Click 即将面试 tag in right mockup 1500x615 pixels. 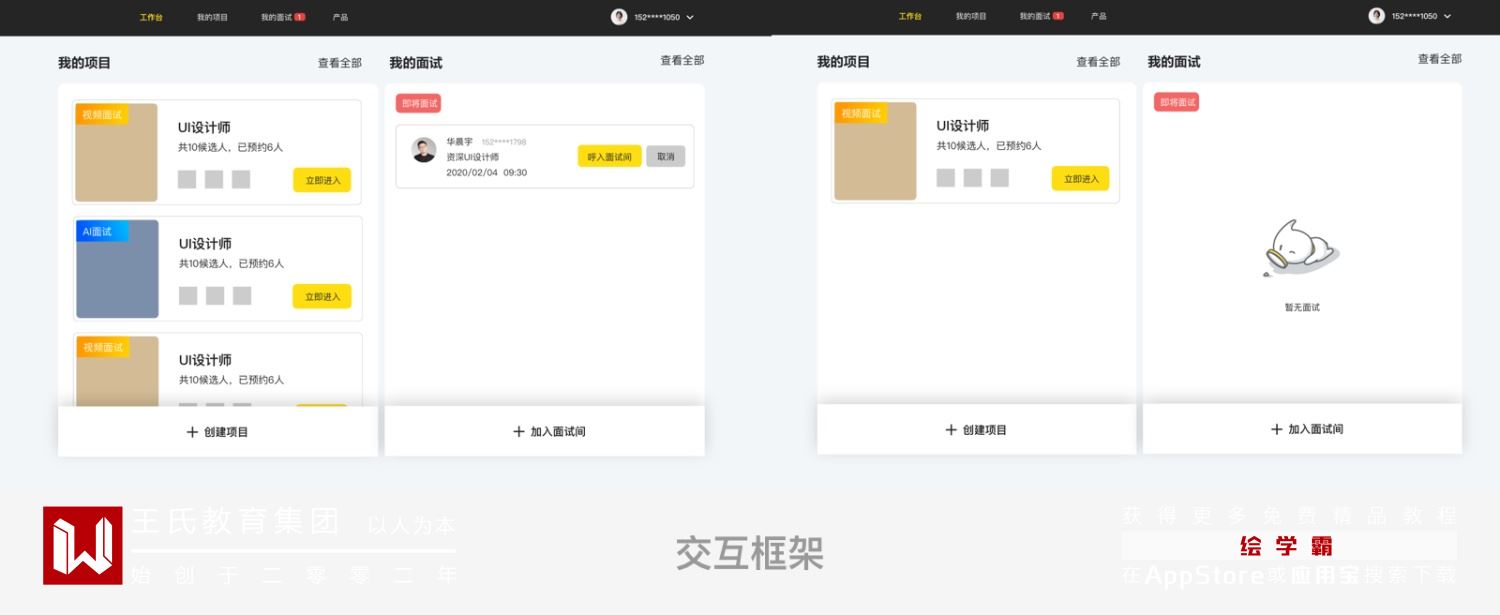pos(1177,102)
